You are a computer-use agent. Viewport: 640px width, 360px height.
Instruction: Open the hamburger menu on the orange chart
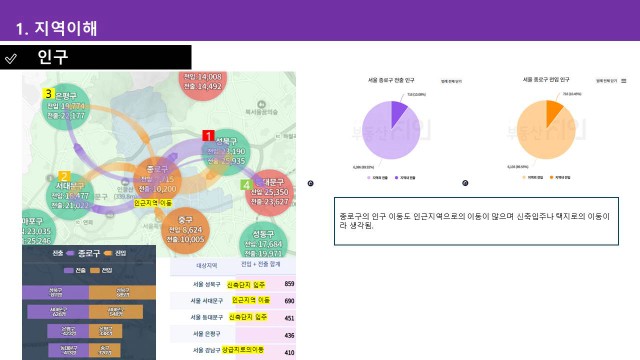point(624,81)
